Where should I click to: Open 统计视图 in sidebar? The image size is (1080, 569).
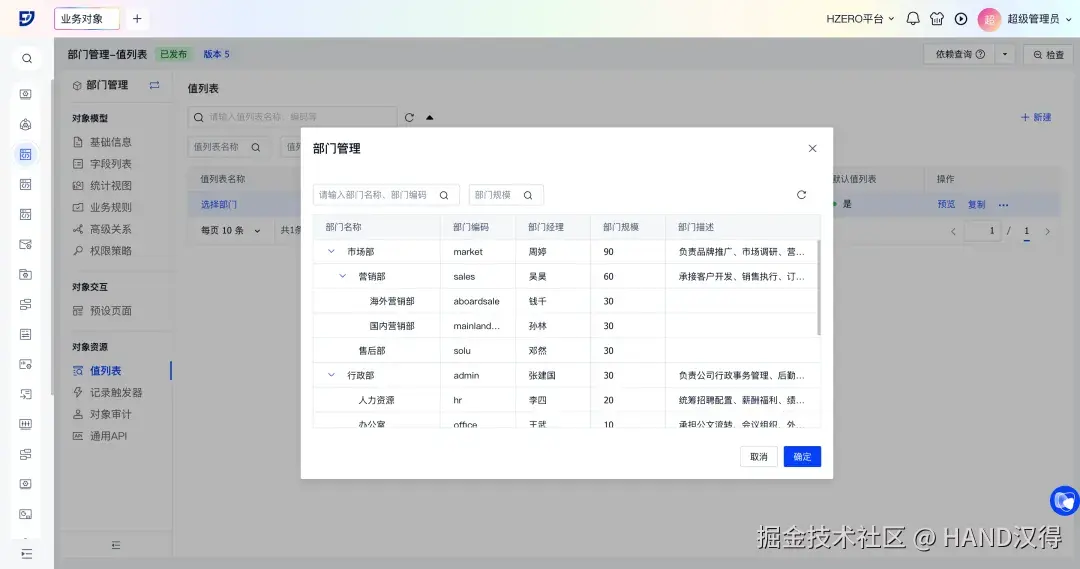coord(102,185)
